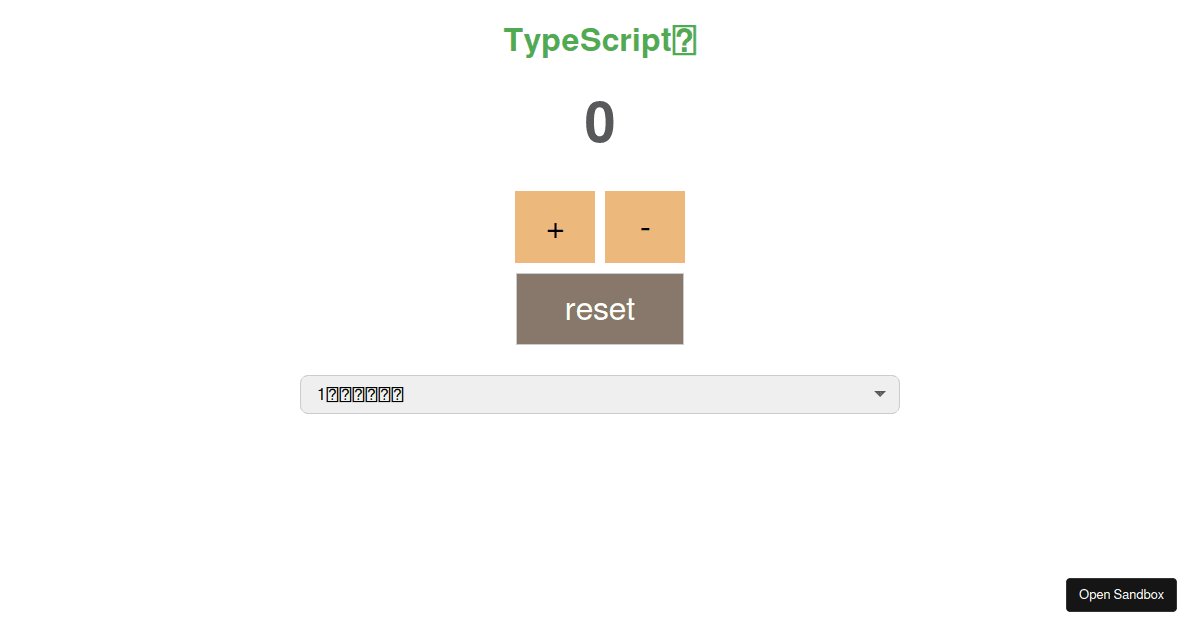
Task: Click the triangle icon in the select box
Action: 880,394
